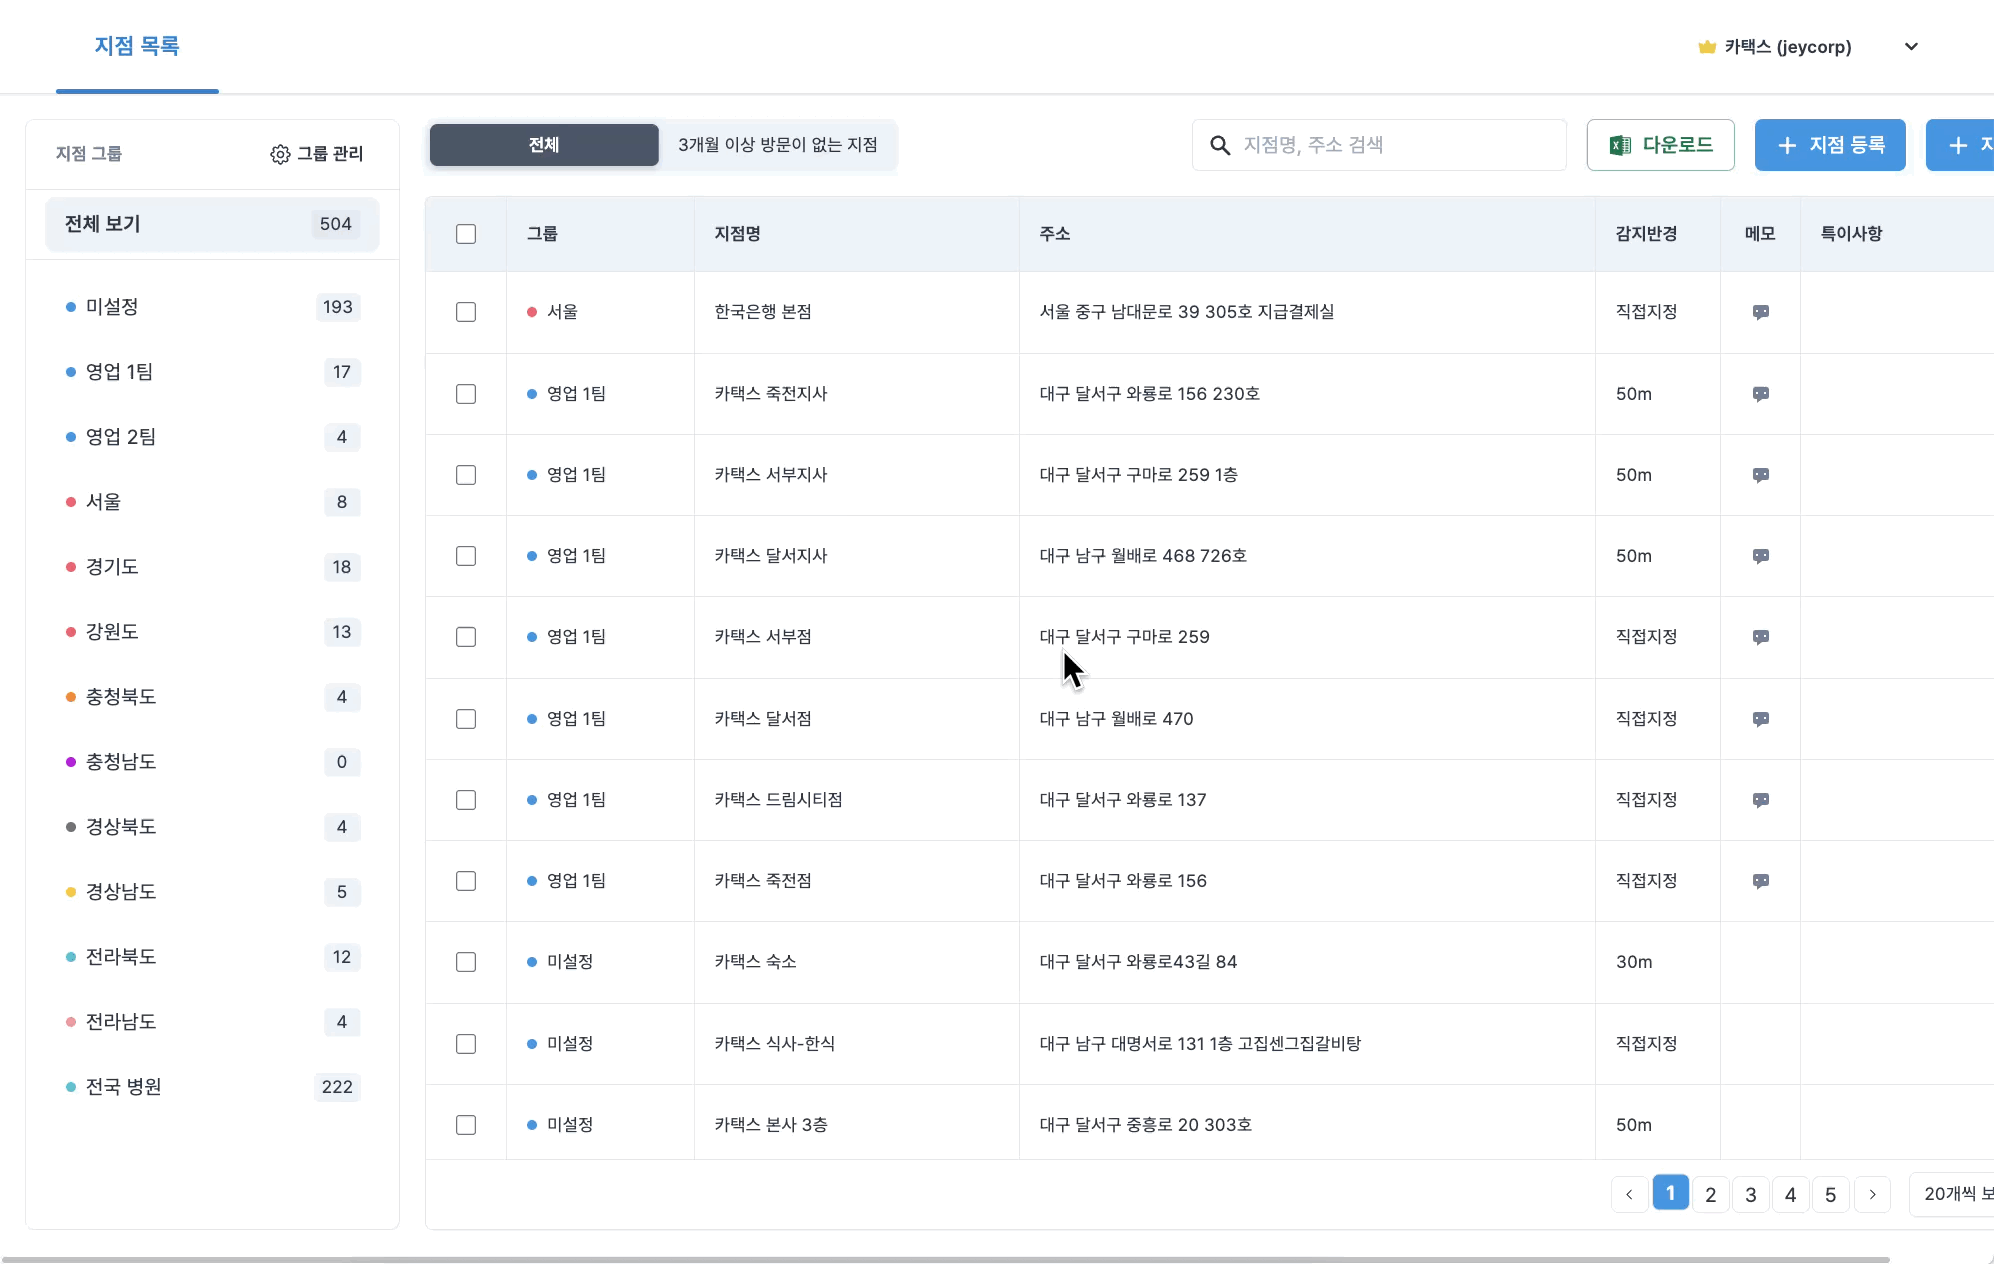Click the magnifier search icon
Image resolution: width=1994 pixels, height=1264 pixels.
tap(1220, 145)
